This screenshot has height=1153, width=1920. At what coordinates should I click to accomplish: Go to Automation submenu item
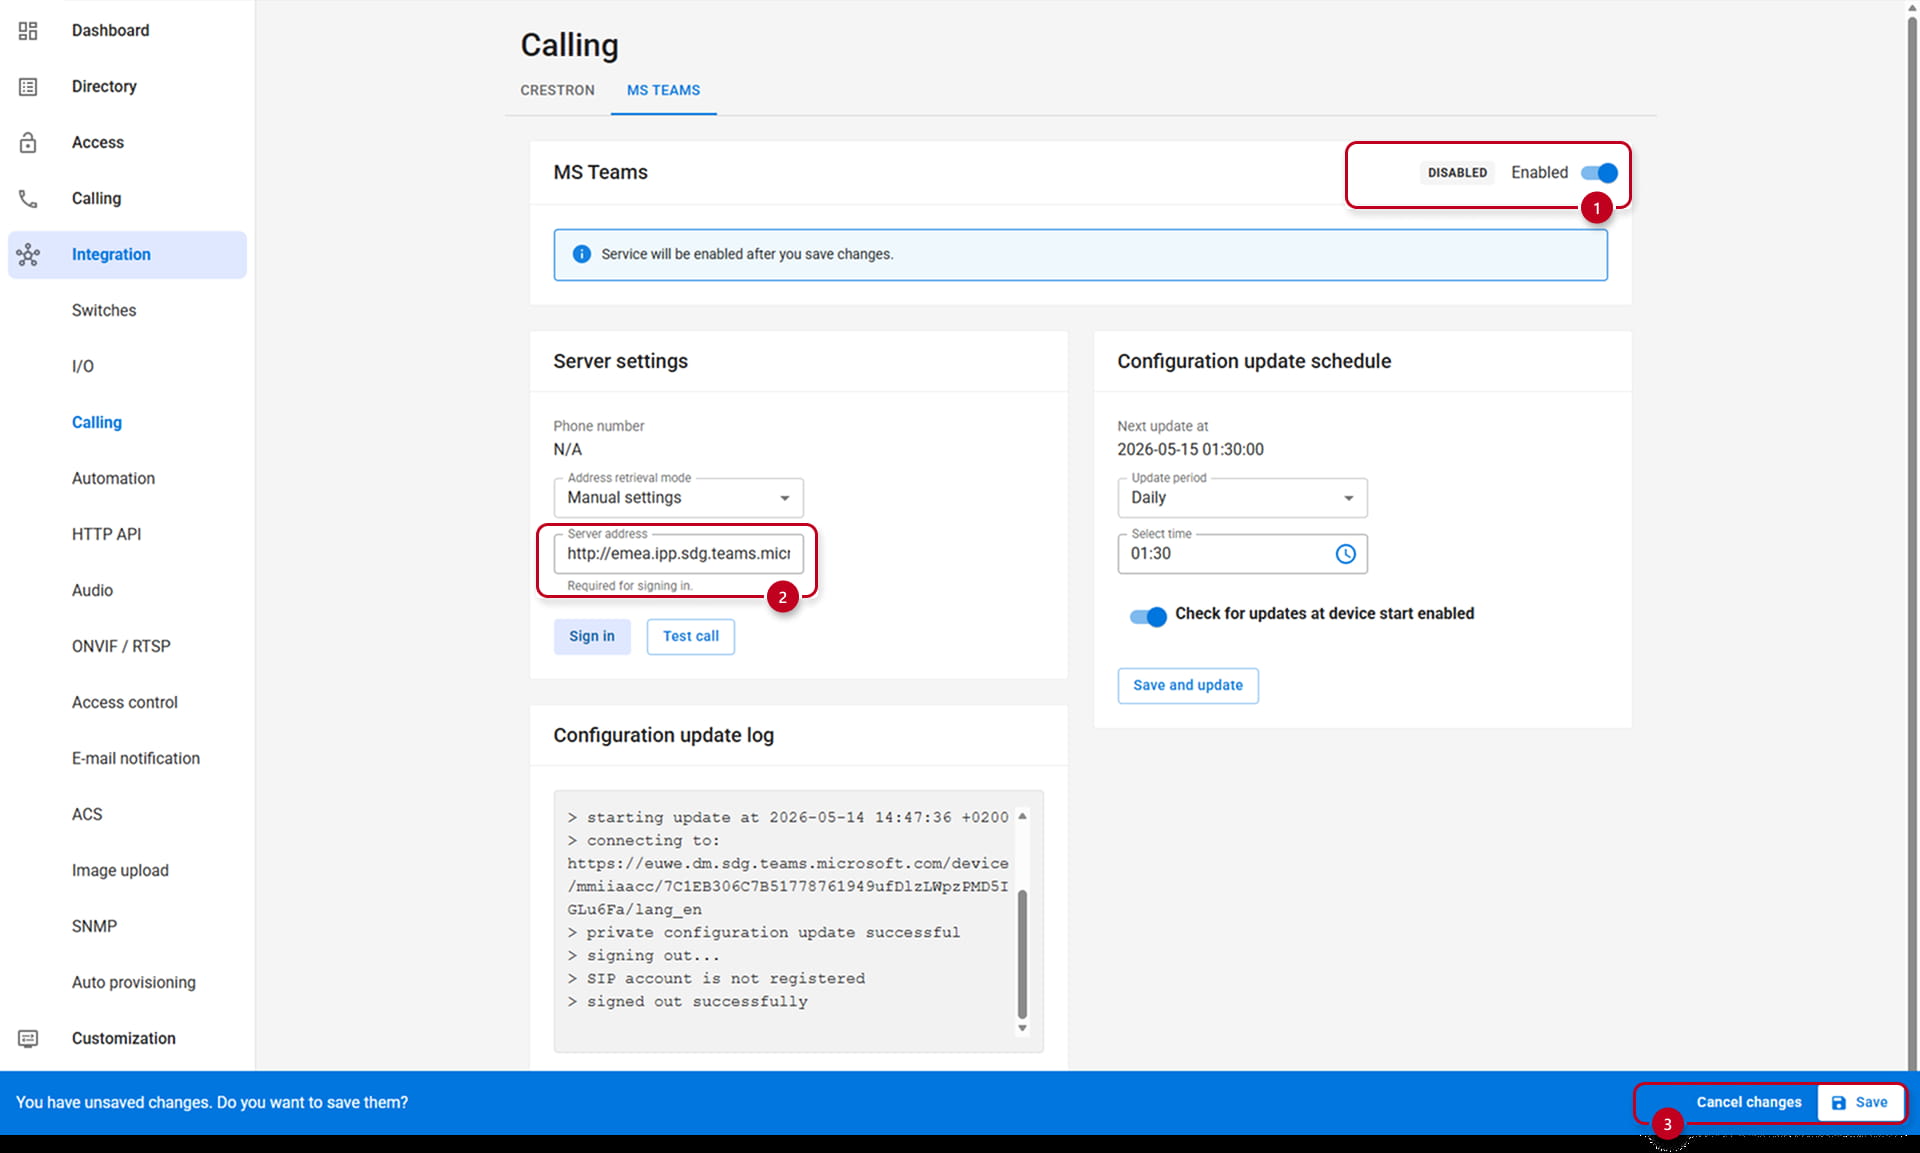113,479
